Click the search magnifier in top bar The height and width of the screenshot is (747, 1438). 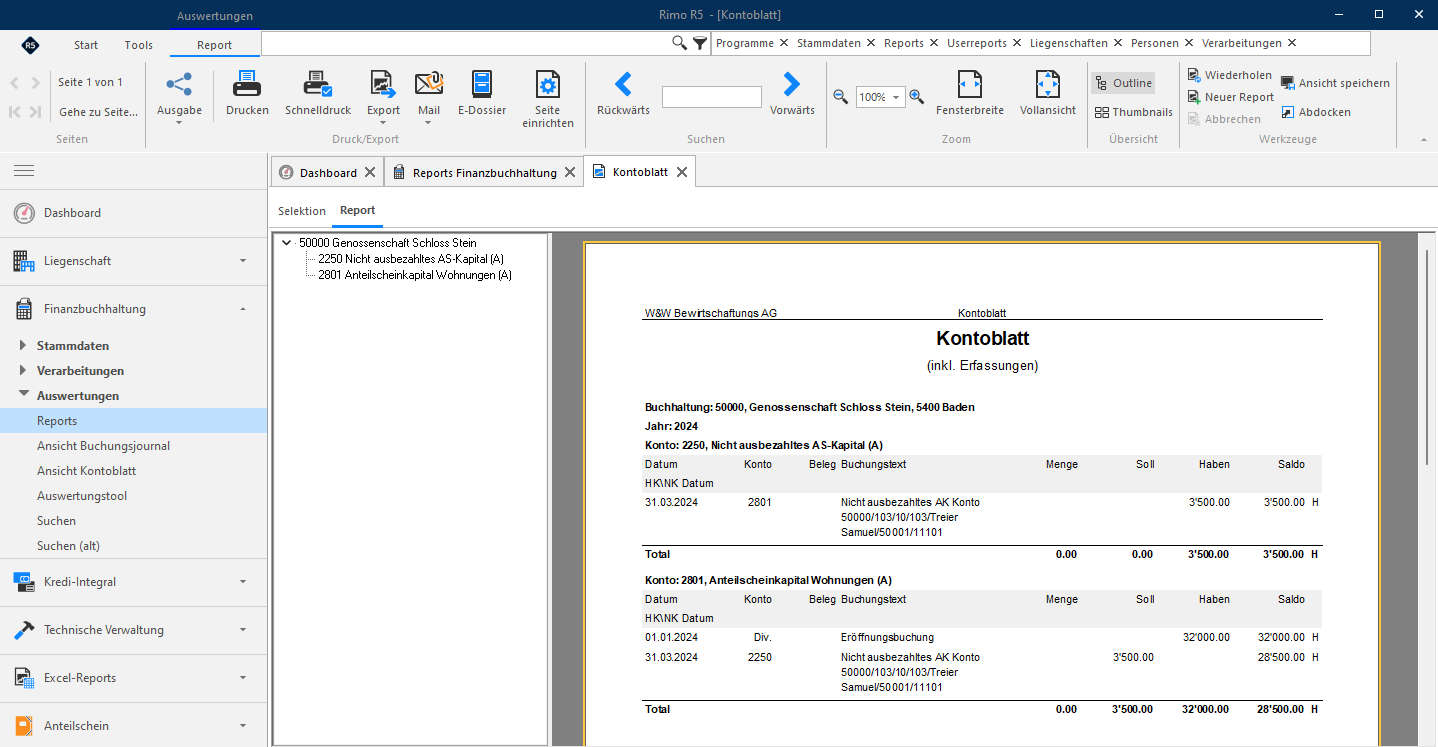[680, 43]
